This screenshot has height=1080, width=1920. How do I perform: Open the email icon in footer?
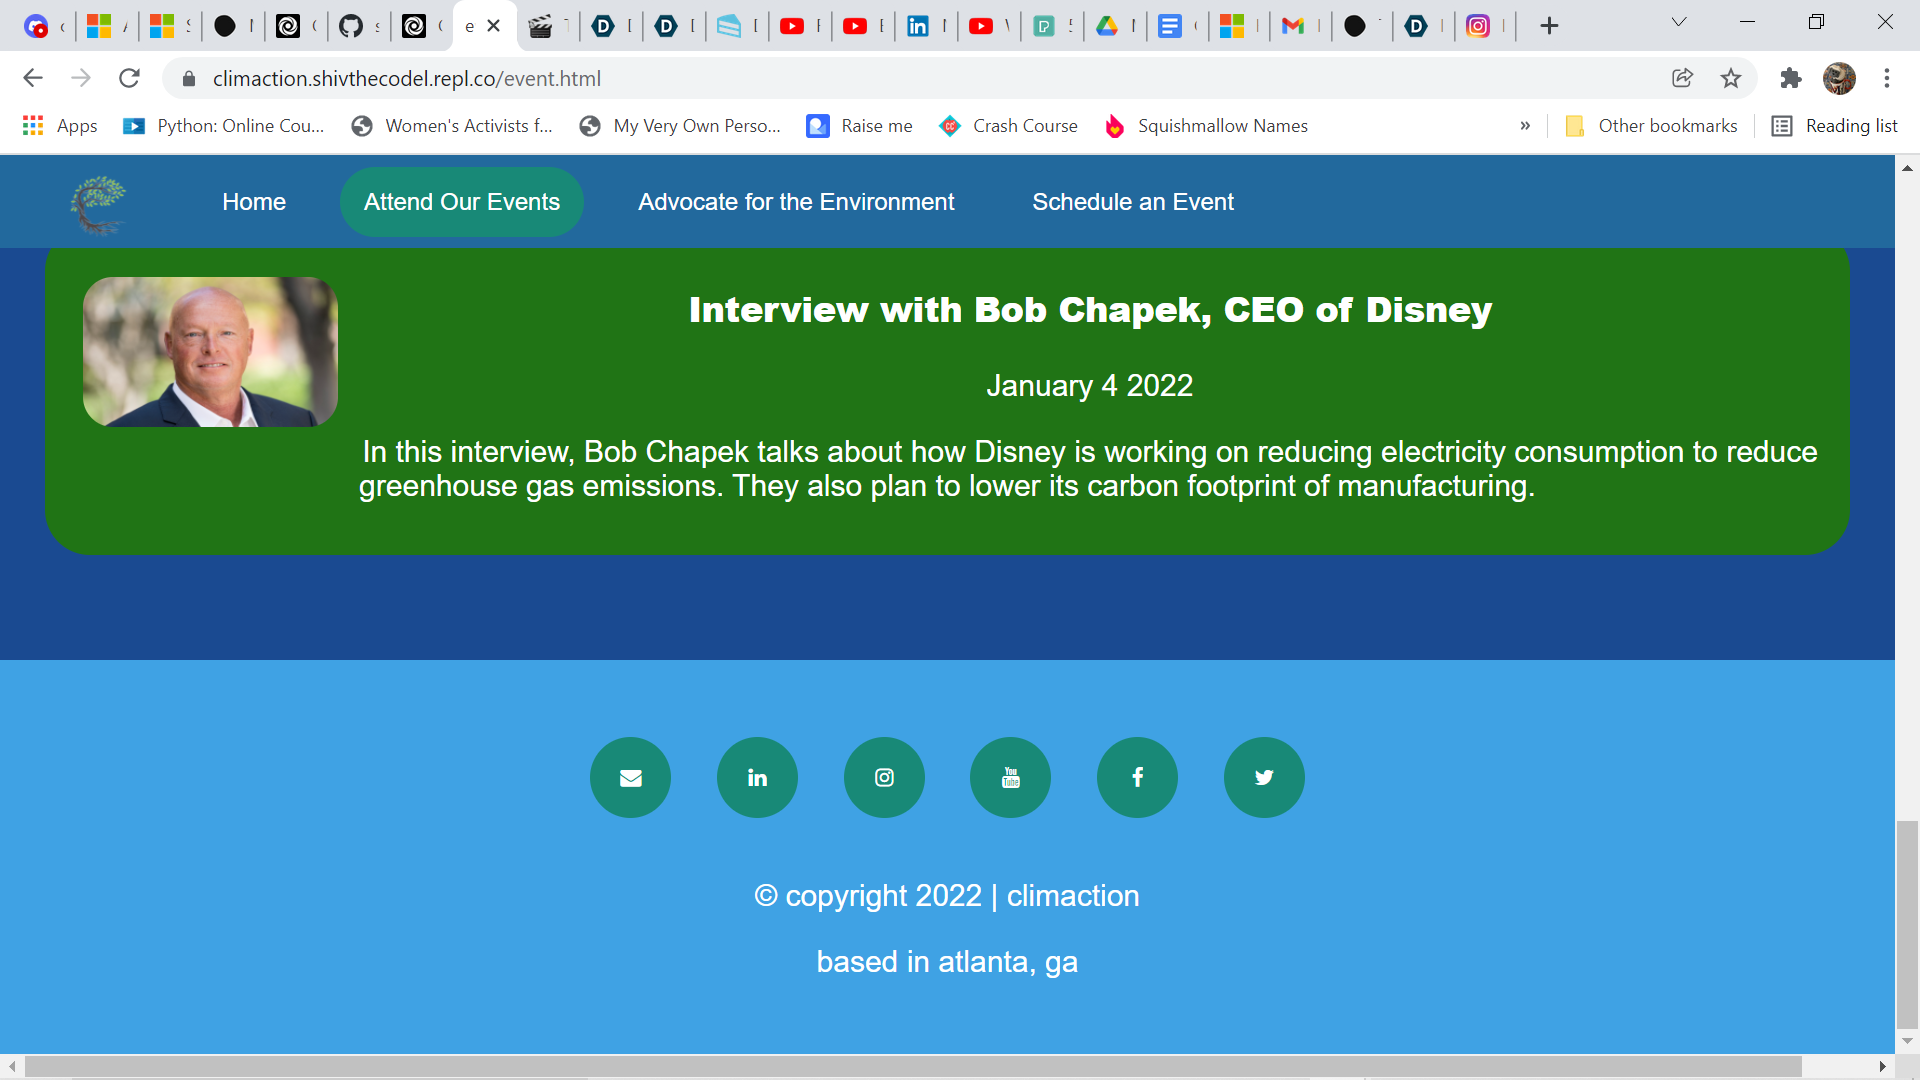point(630,777)
